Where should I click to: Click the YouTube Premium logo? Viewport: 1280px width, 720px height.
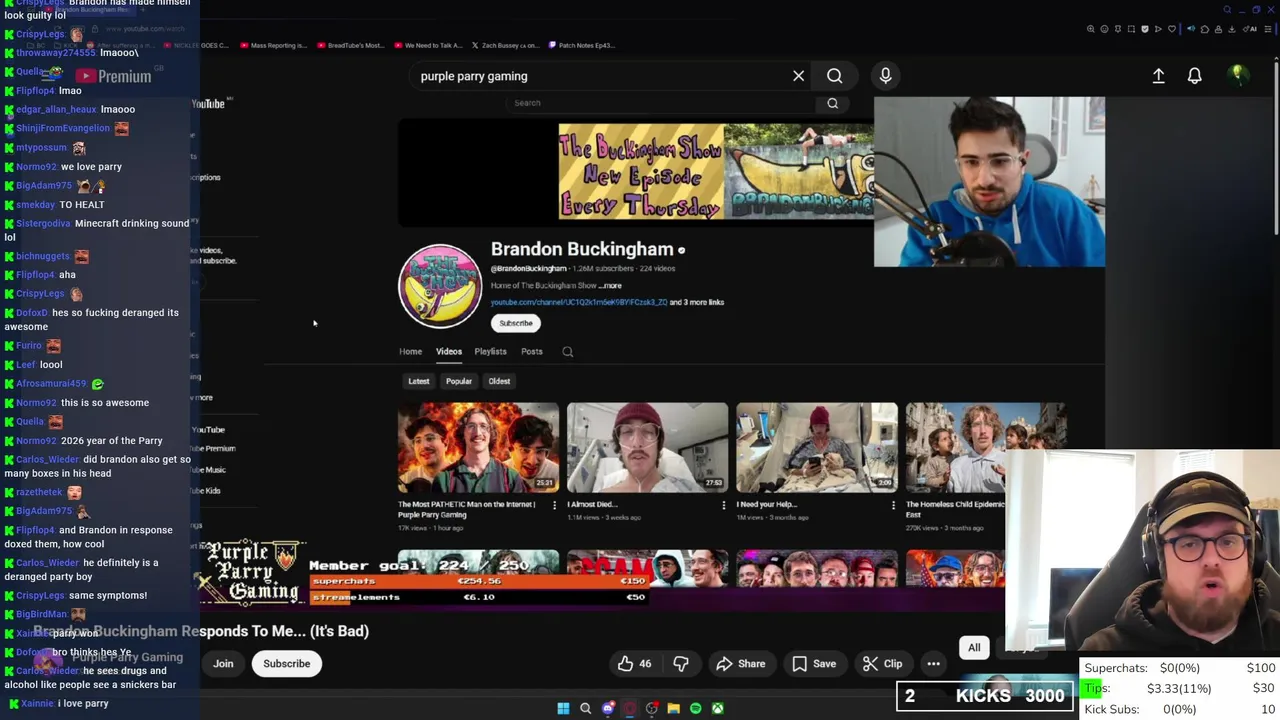pos(113,76)
